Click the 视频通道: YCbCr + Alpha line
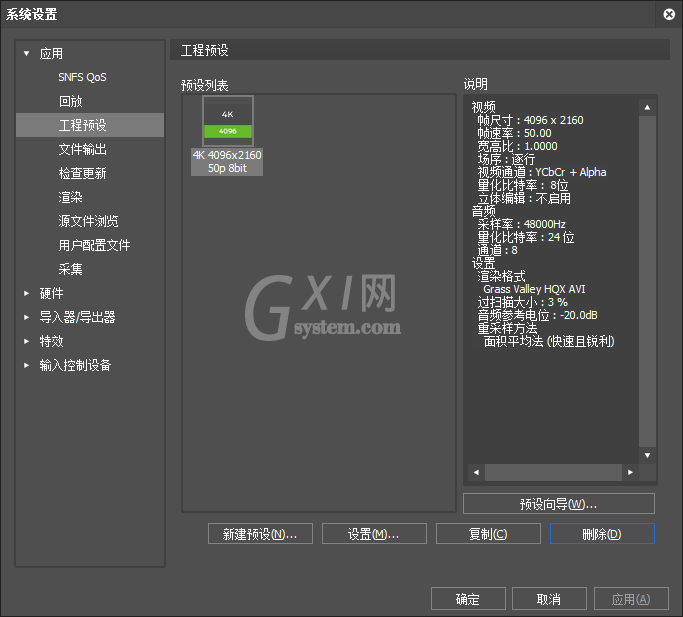 click(x=542, y=172)
